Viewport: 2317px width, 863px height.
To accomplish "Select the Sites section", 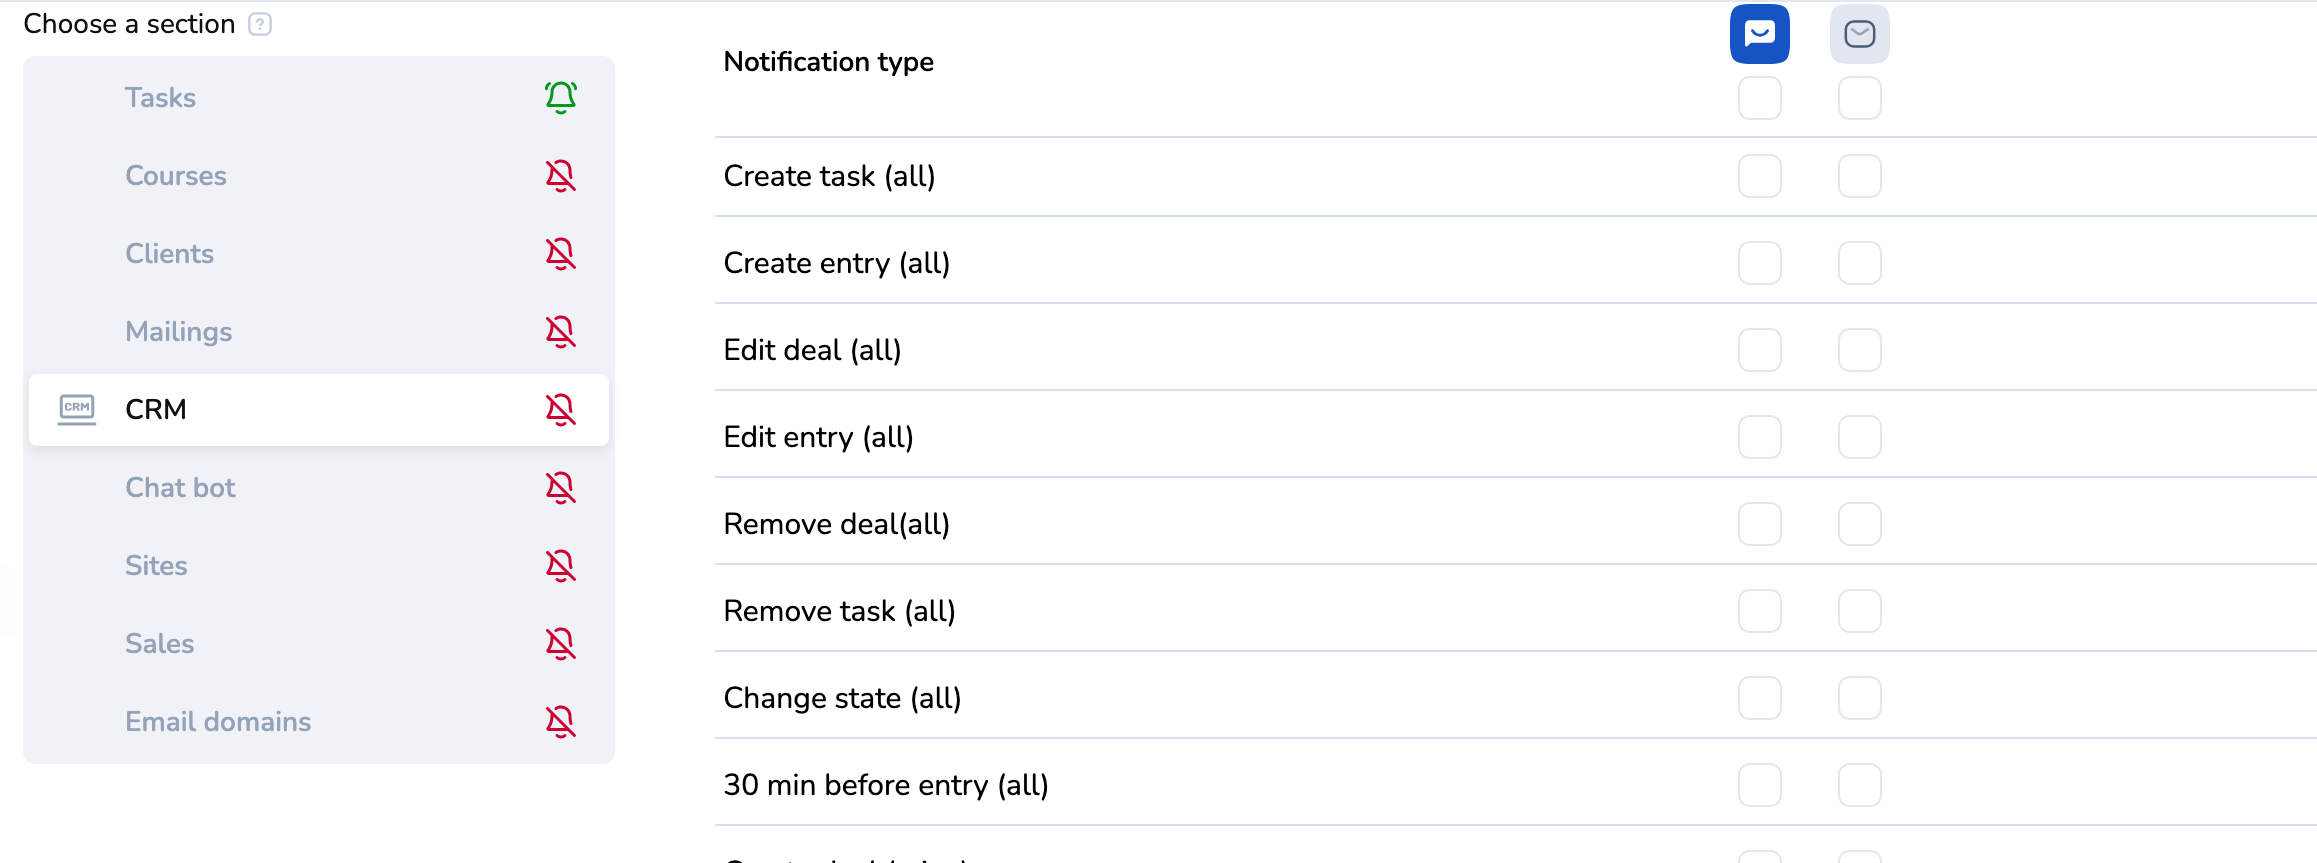I will coord(157,566).
